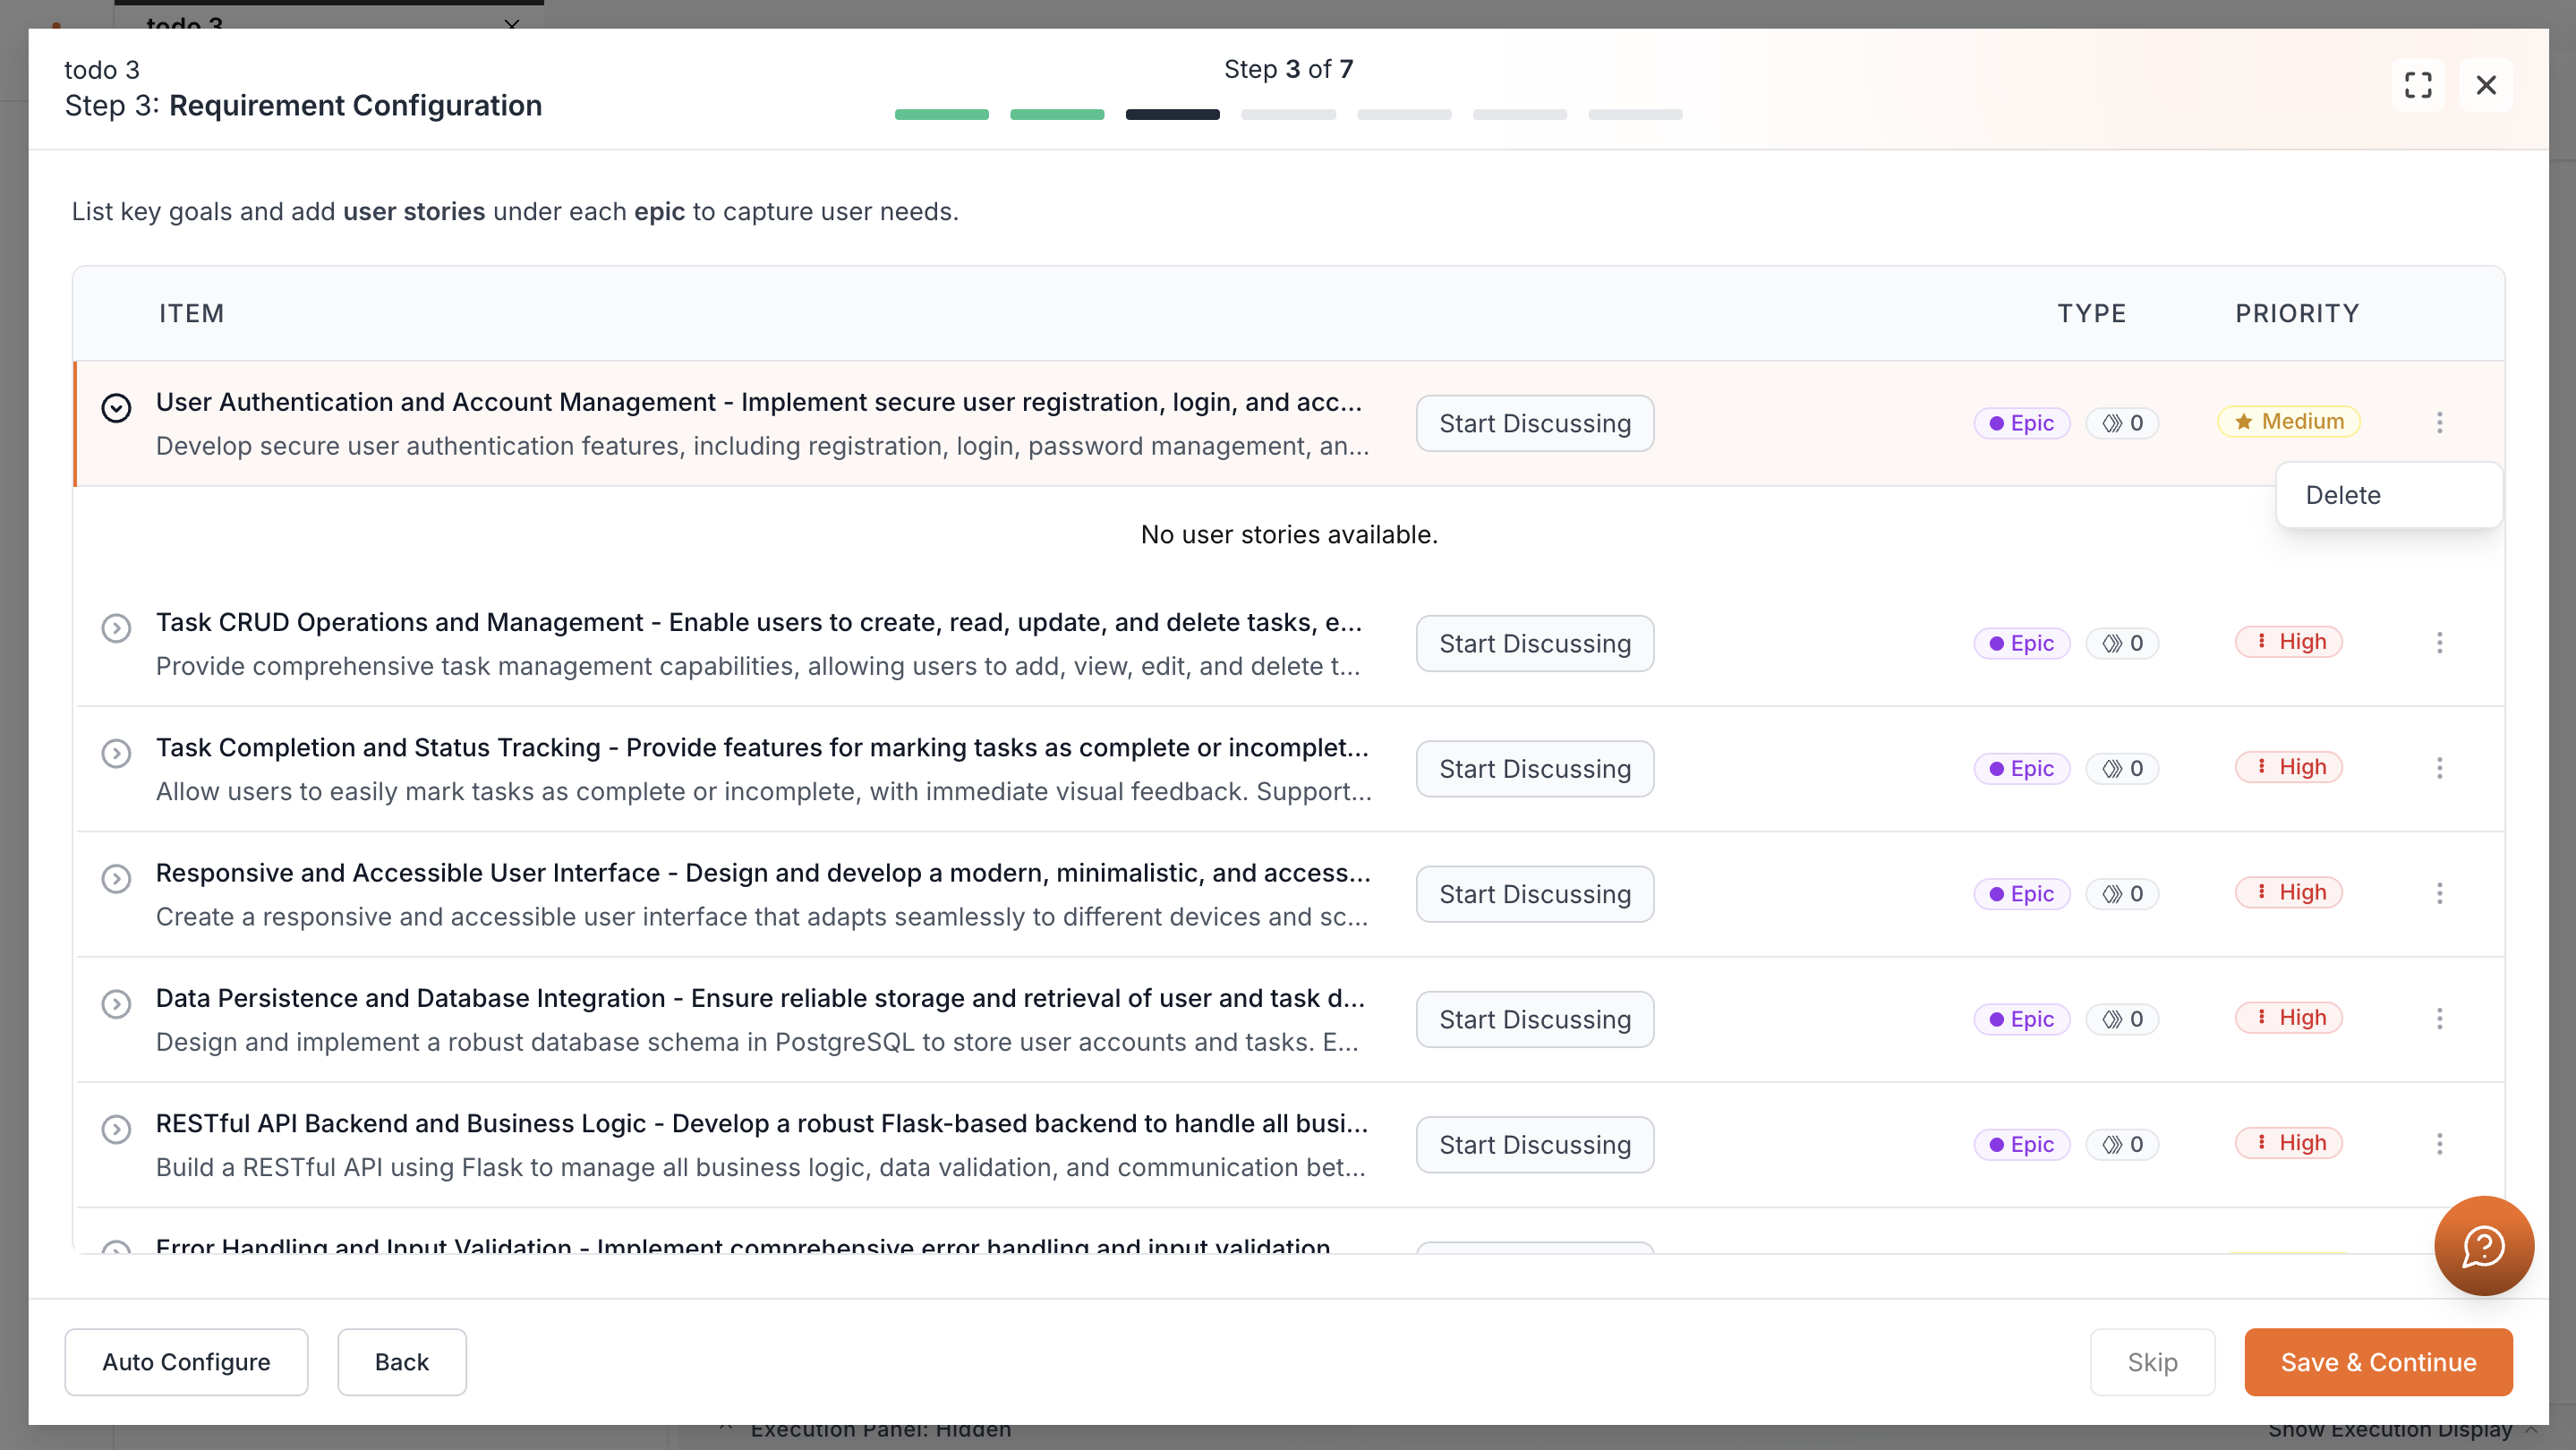Click story count badge on Data Persistence row
The image size is (2576, 1450).
tap(2122, 1019)
